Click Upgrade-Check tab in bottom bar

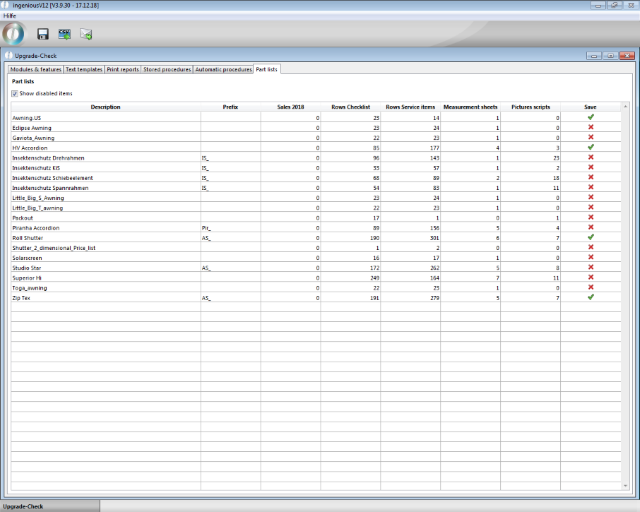tap(50, 506)
